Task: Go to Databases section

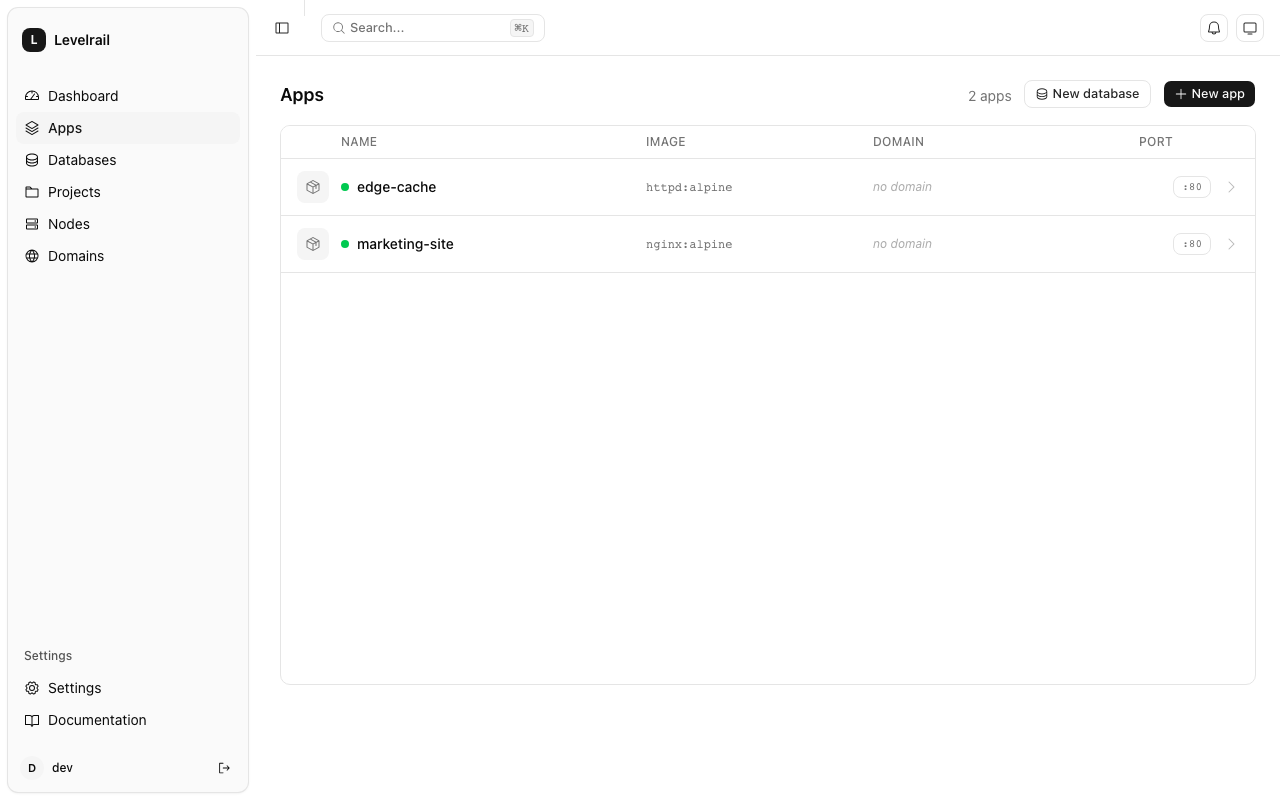Action: (128, 160)
